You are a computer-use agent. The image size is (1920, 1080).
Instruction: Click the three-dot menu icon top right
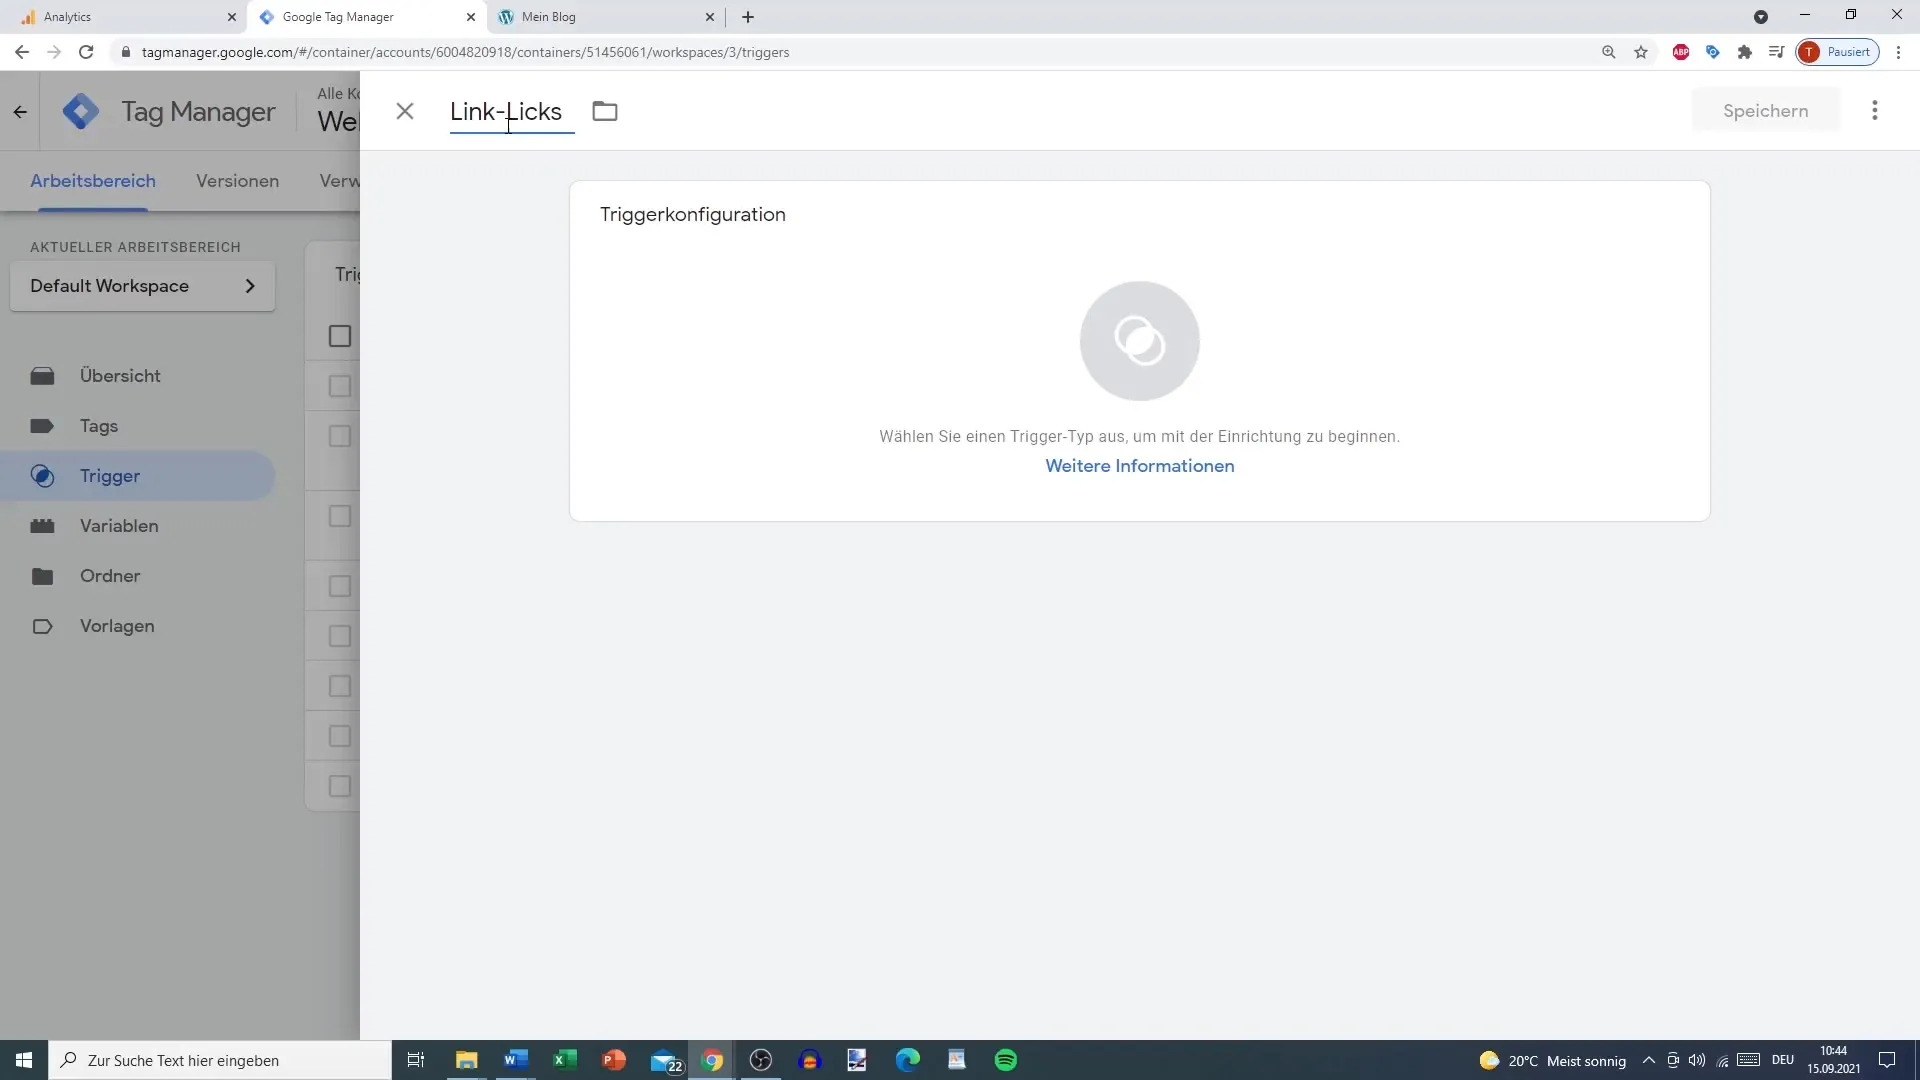click(1874, 111)
